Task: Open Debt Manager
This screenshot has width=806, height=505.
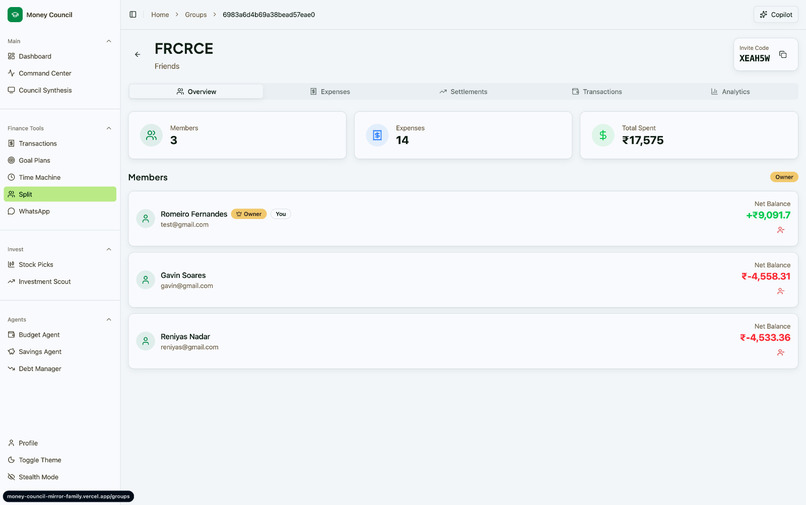Action: pyautogui.click(x=60, y=369)
